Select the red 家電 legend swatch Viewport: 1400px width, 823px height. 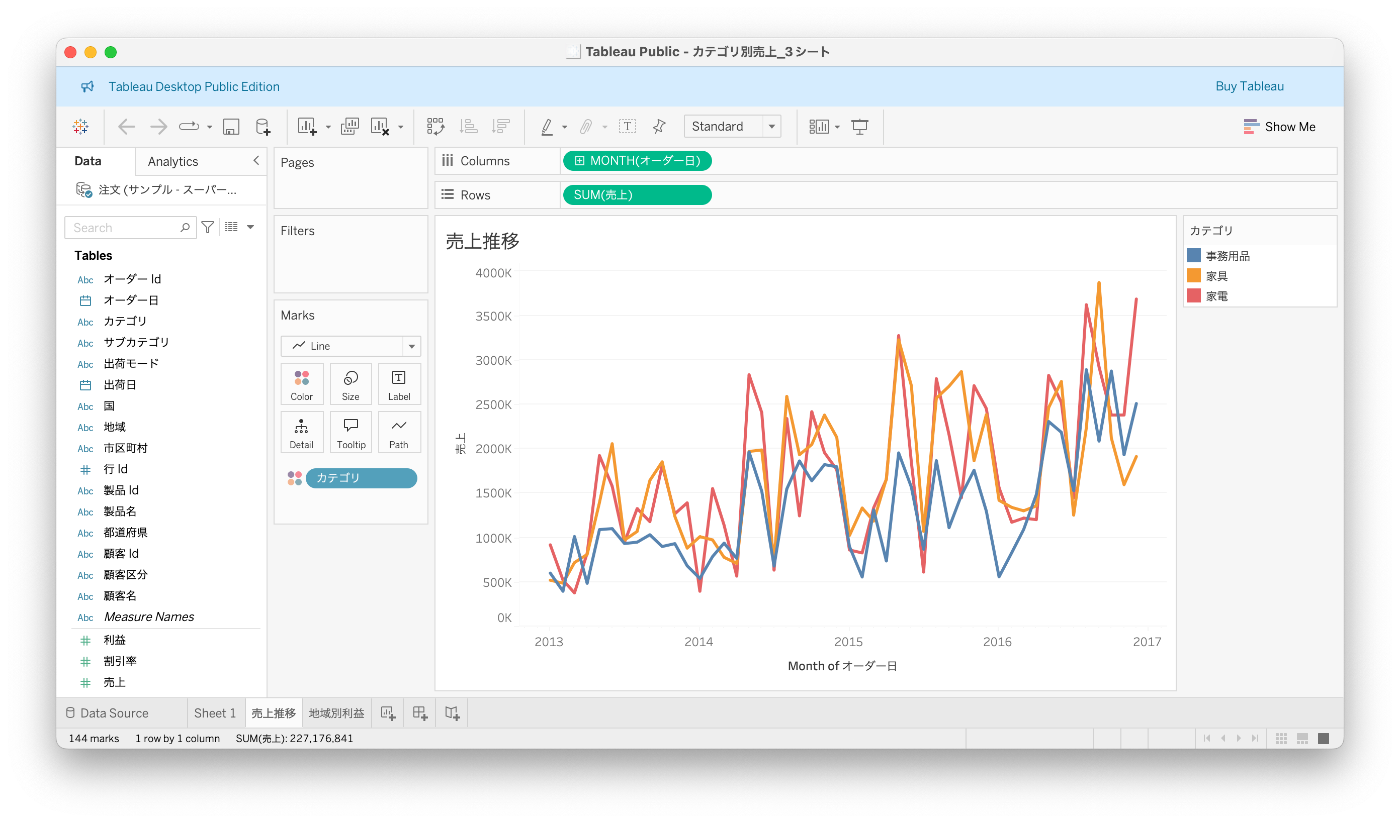pos(1194,296)
